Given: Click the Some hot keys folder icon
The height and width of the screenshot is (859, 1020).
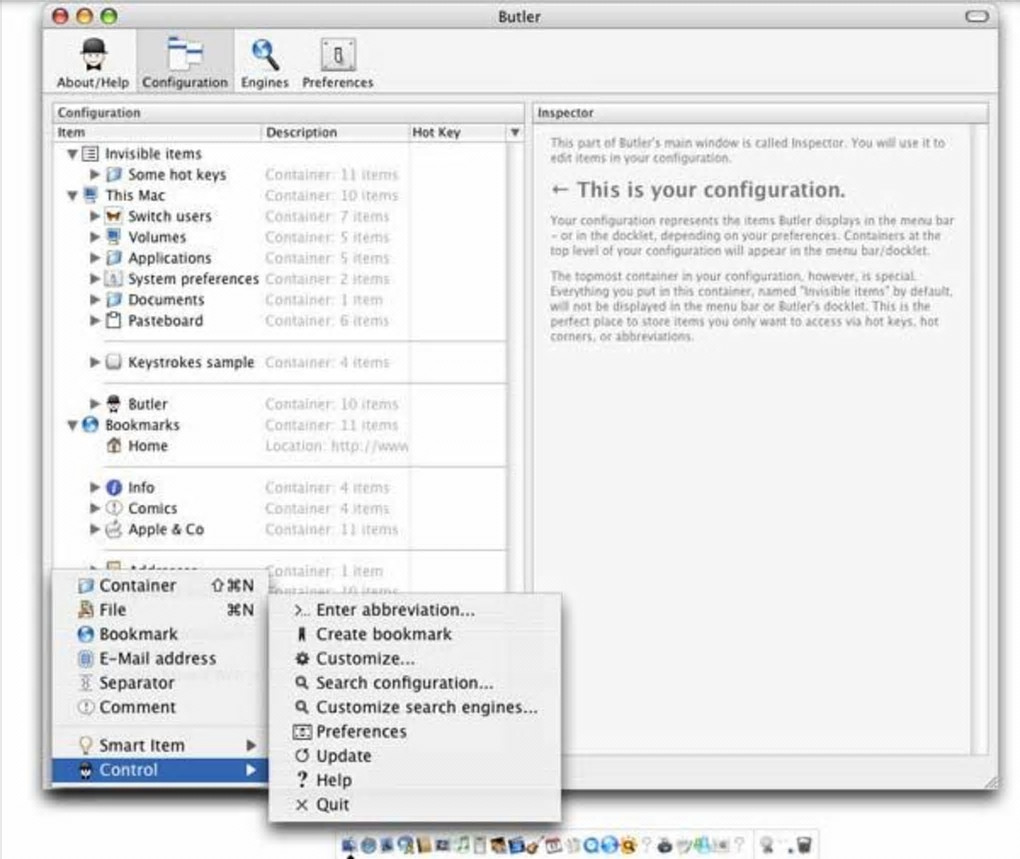Looking at the screenshot, I should pyautogui.click(x=114, y=174).
